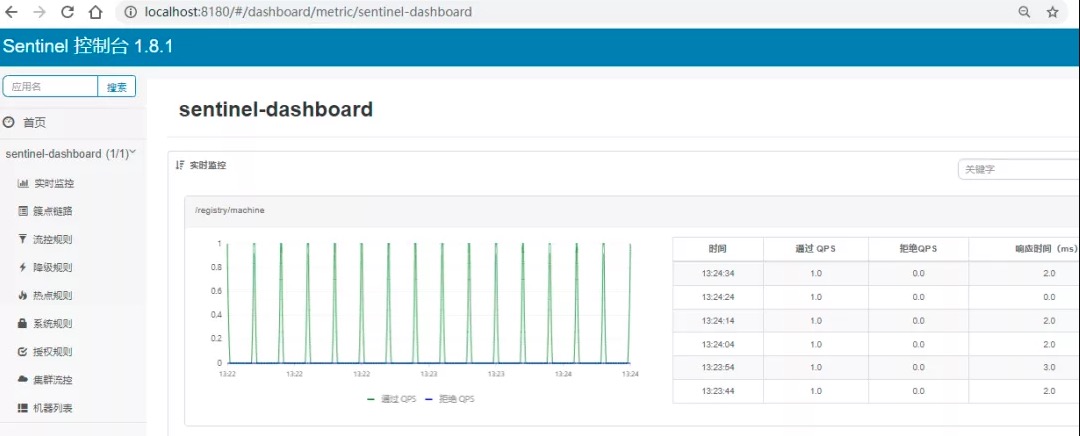Click the 实时监控 chart icon in sidebar
Image resolution: width=1080 pixels, height=436 pixels.
[22, 184]
